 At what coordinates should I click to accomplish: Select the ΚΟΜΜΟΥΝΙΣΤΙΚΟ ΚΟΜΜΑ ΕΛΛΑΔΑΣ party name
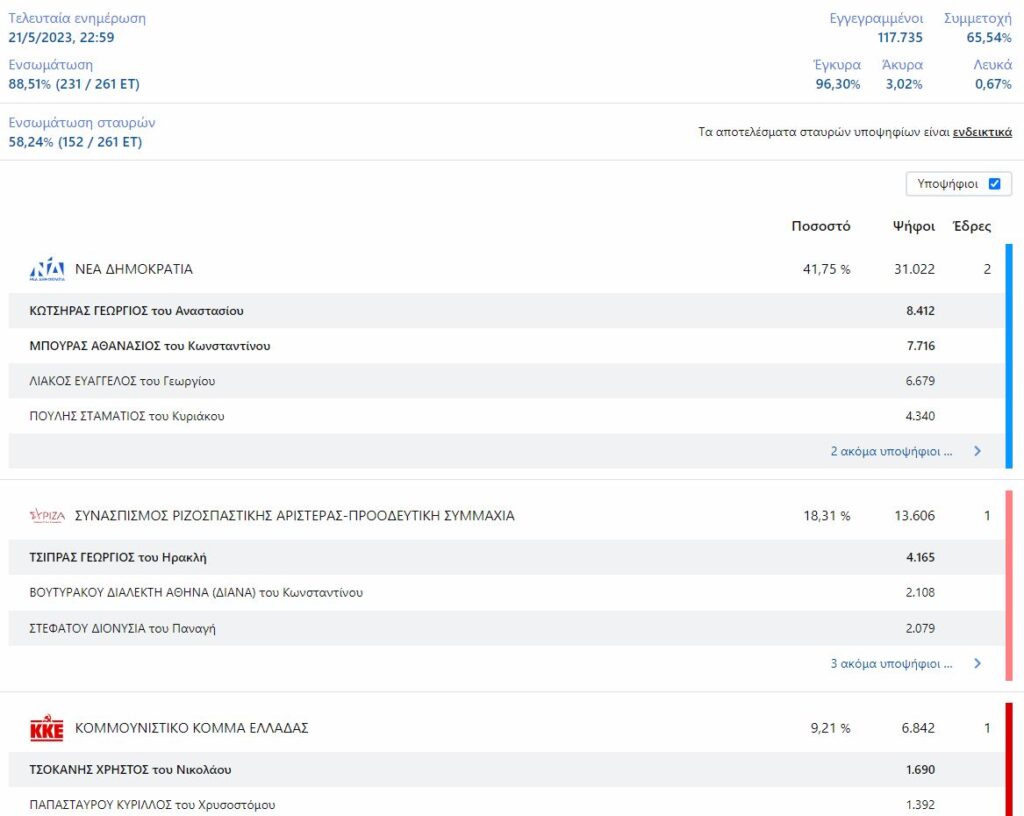(x=192, y=728)
